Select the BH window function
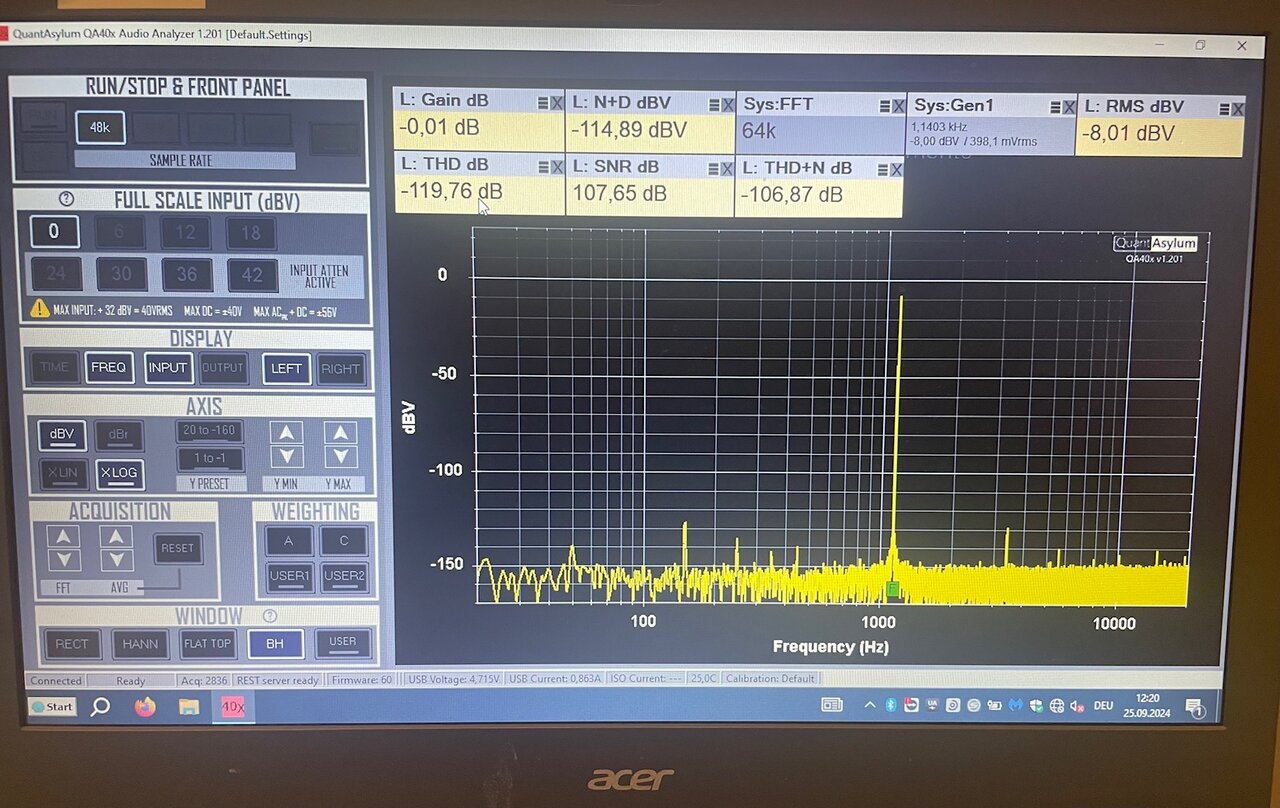Image resolution: width=1280 pixels, height=808 pixels. click(275, 644)
